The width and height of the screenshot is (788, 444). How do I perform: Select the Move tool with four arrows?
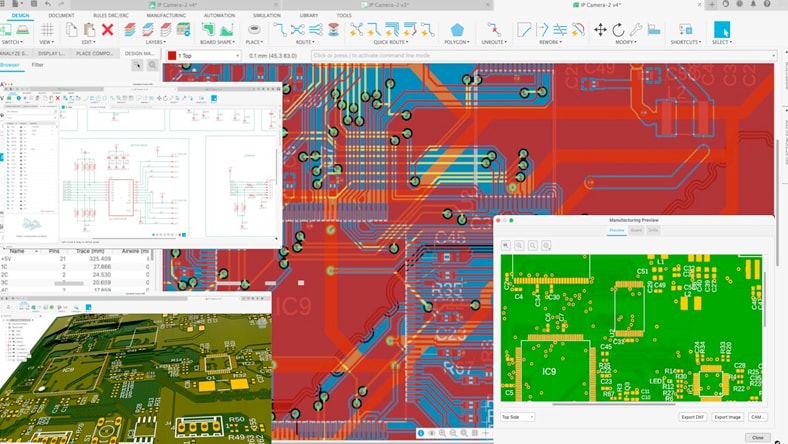click(600, 30)
